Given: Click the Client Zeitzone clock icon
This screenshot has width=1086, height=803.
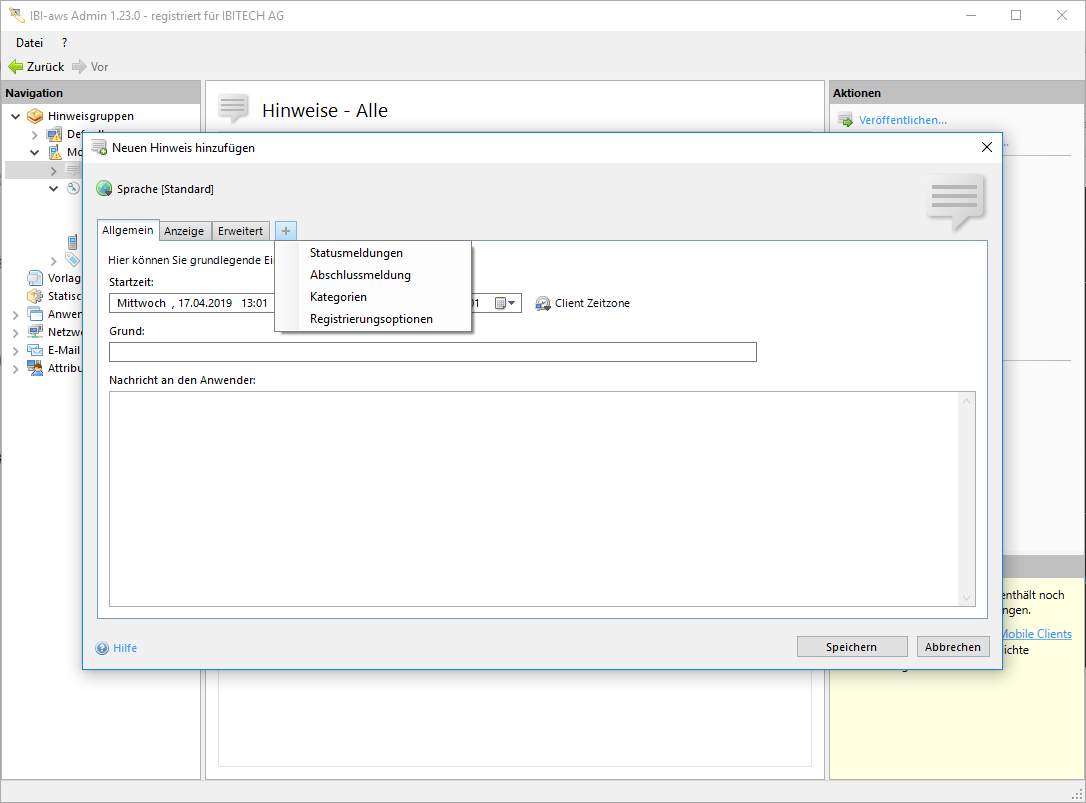Looking at the screenshot, I should (x=543, y=303).
